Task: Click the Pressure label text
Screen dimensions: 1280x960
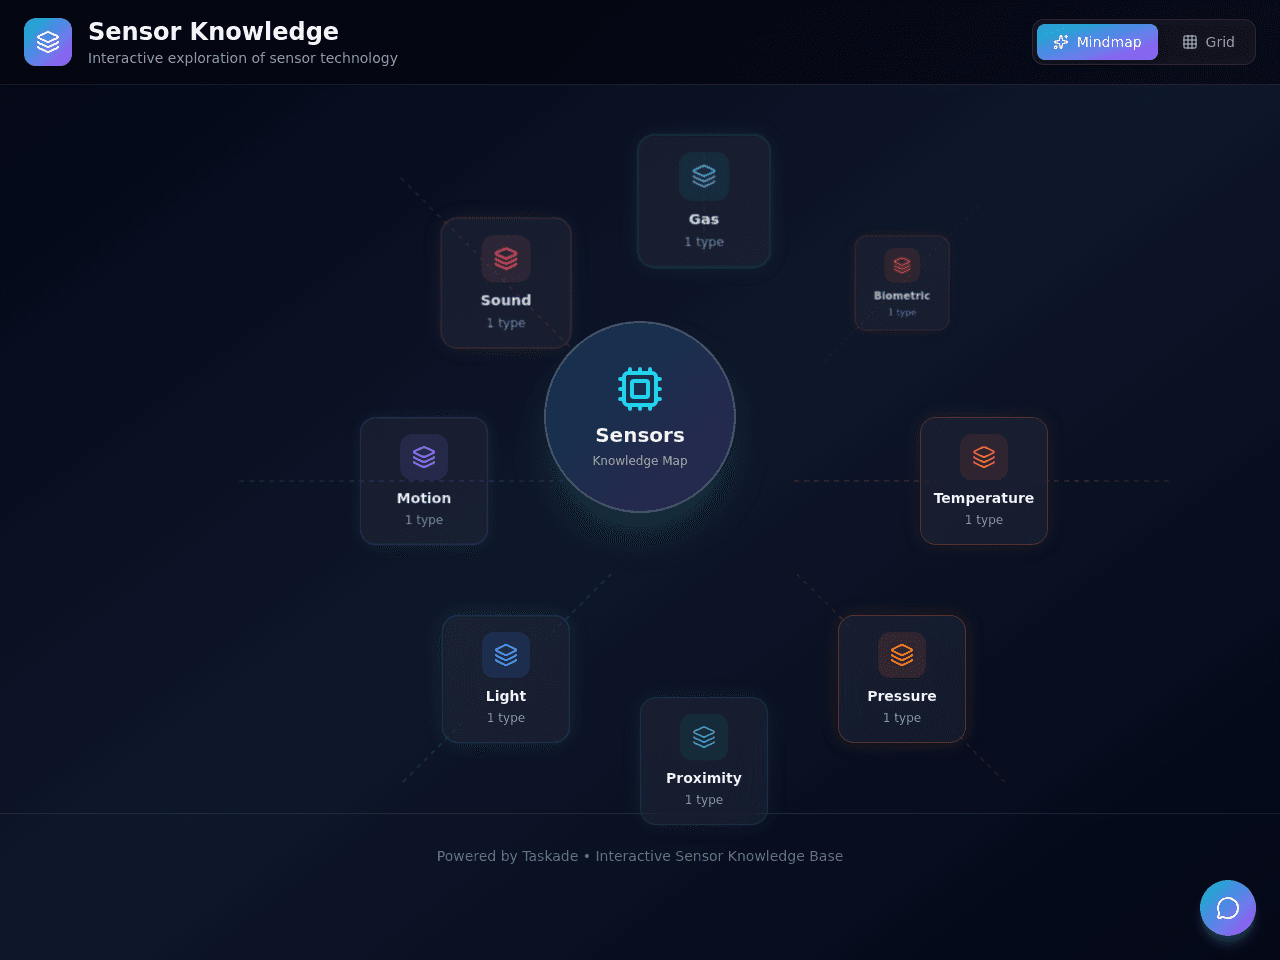Action: [x=902, y=696]
